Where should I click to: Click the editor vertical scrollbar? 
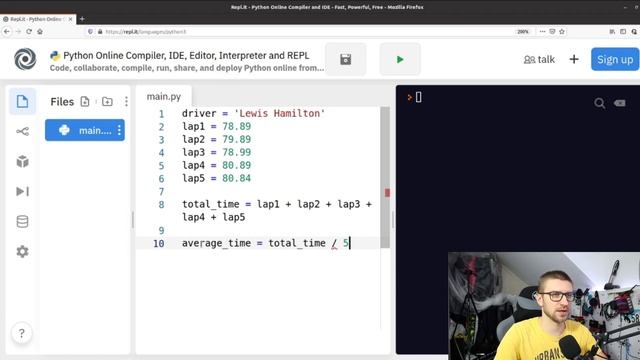pos(385,177)
